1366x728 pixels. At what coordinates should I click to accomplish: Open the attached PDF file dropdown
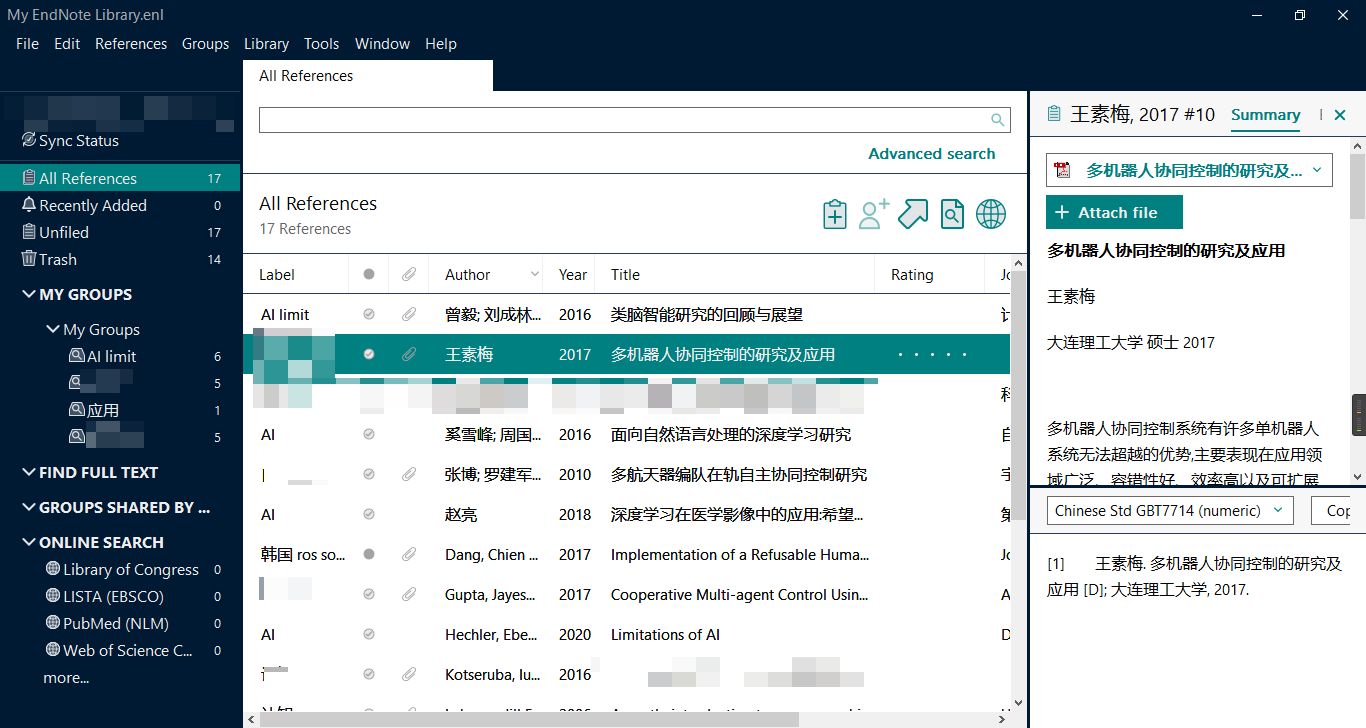click(x=1317, y=170)
